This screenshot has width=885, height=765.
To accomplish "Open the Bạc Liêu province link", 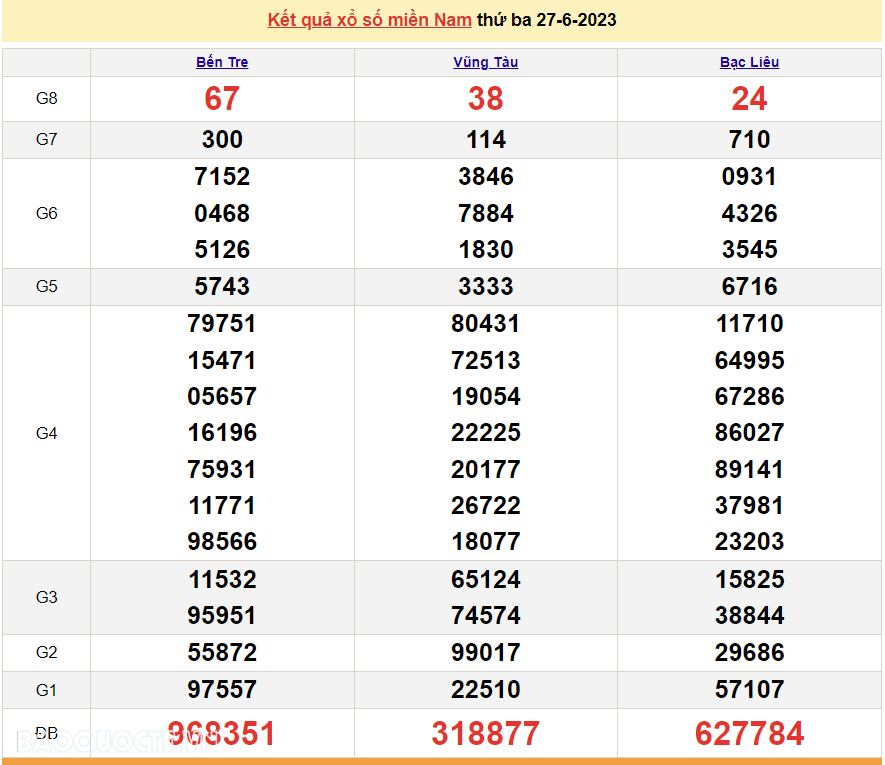I will [x=749, y=62].
